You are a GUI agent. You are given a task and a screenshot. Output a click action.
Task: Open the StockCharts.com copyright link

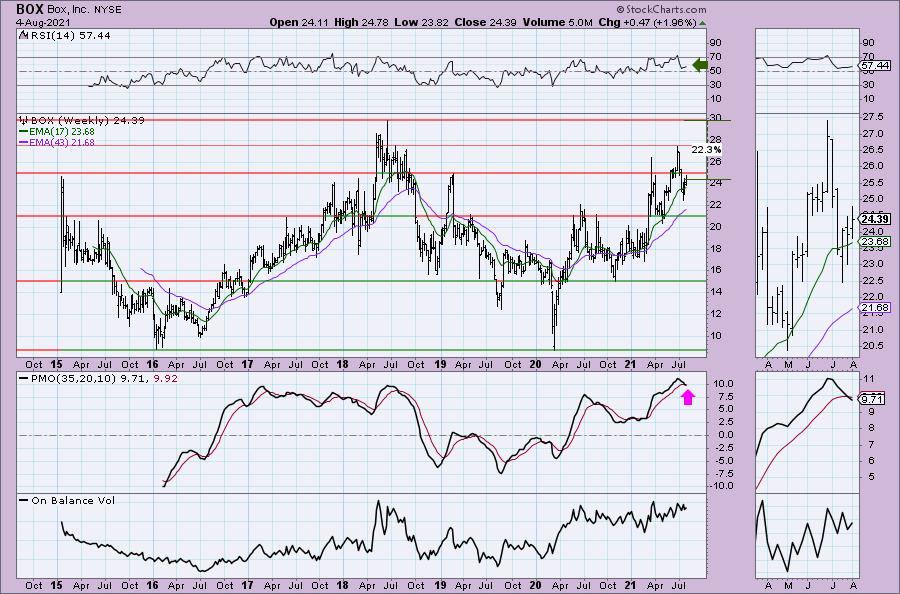click(x=662, y=9)
